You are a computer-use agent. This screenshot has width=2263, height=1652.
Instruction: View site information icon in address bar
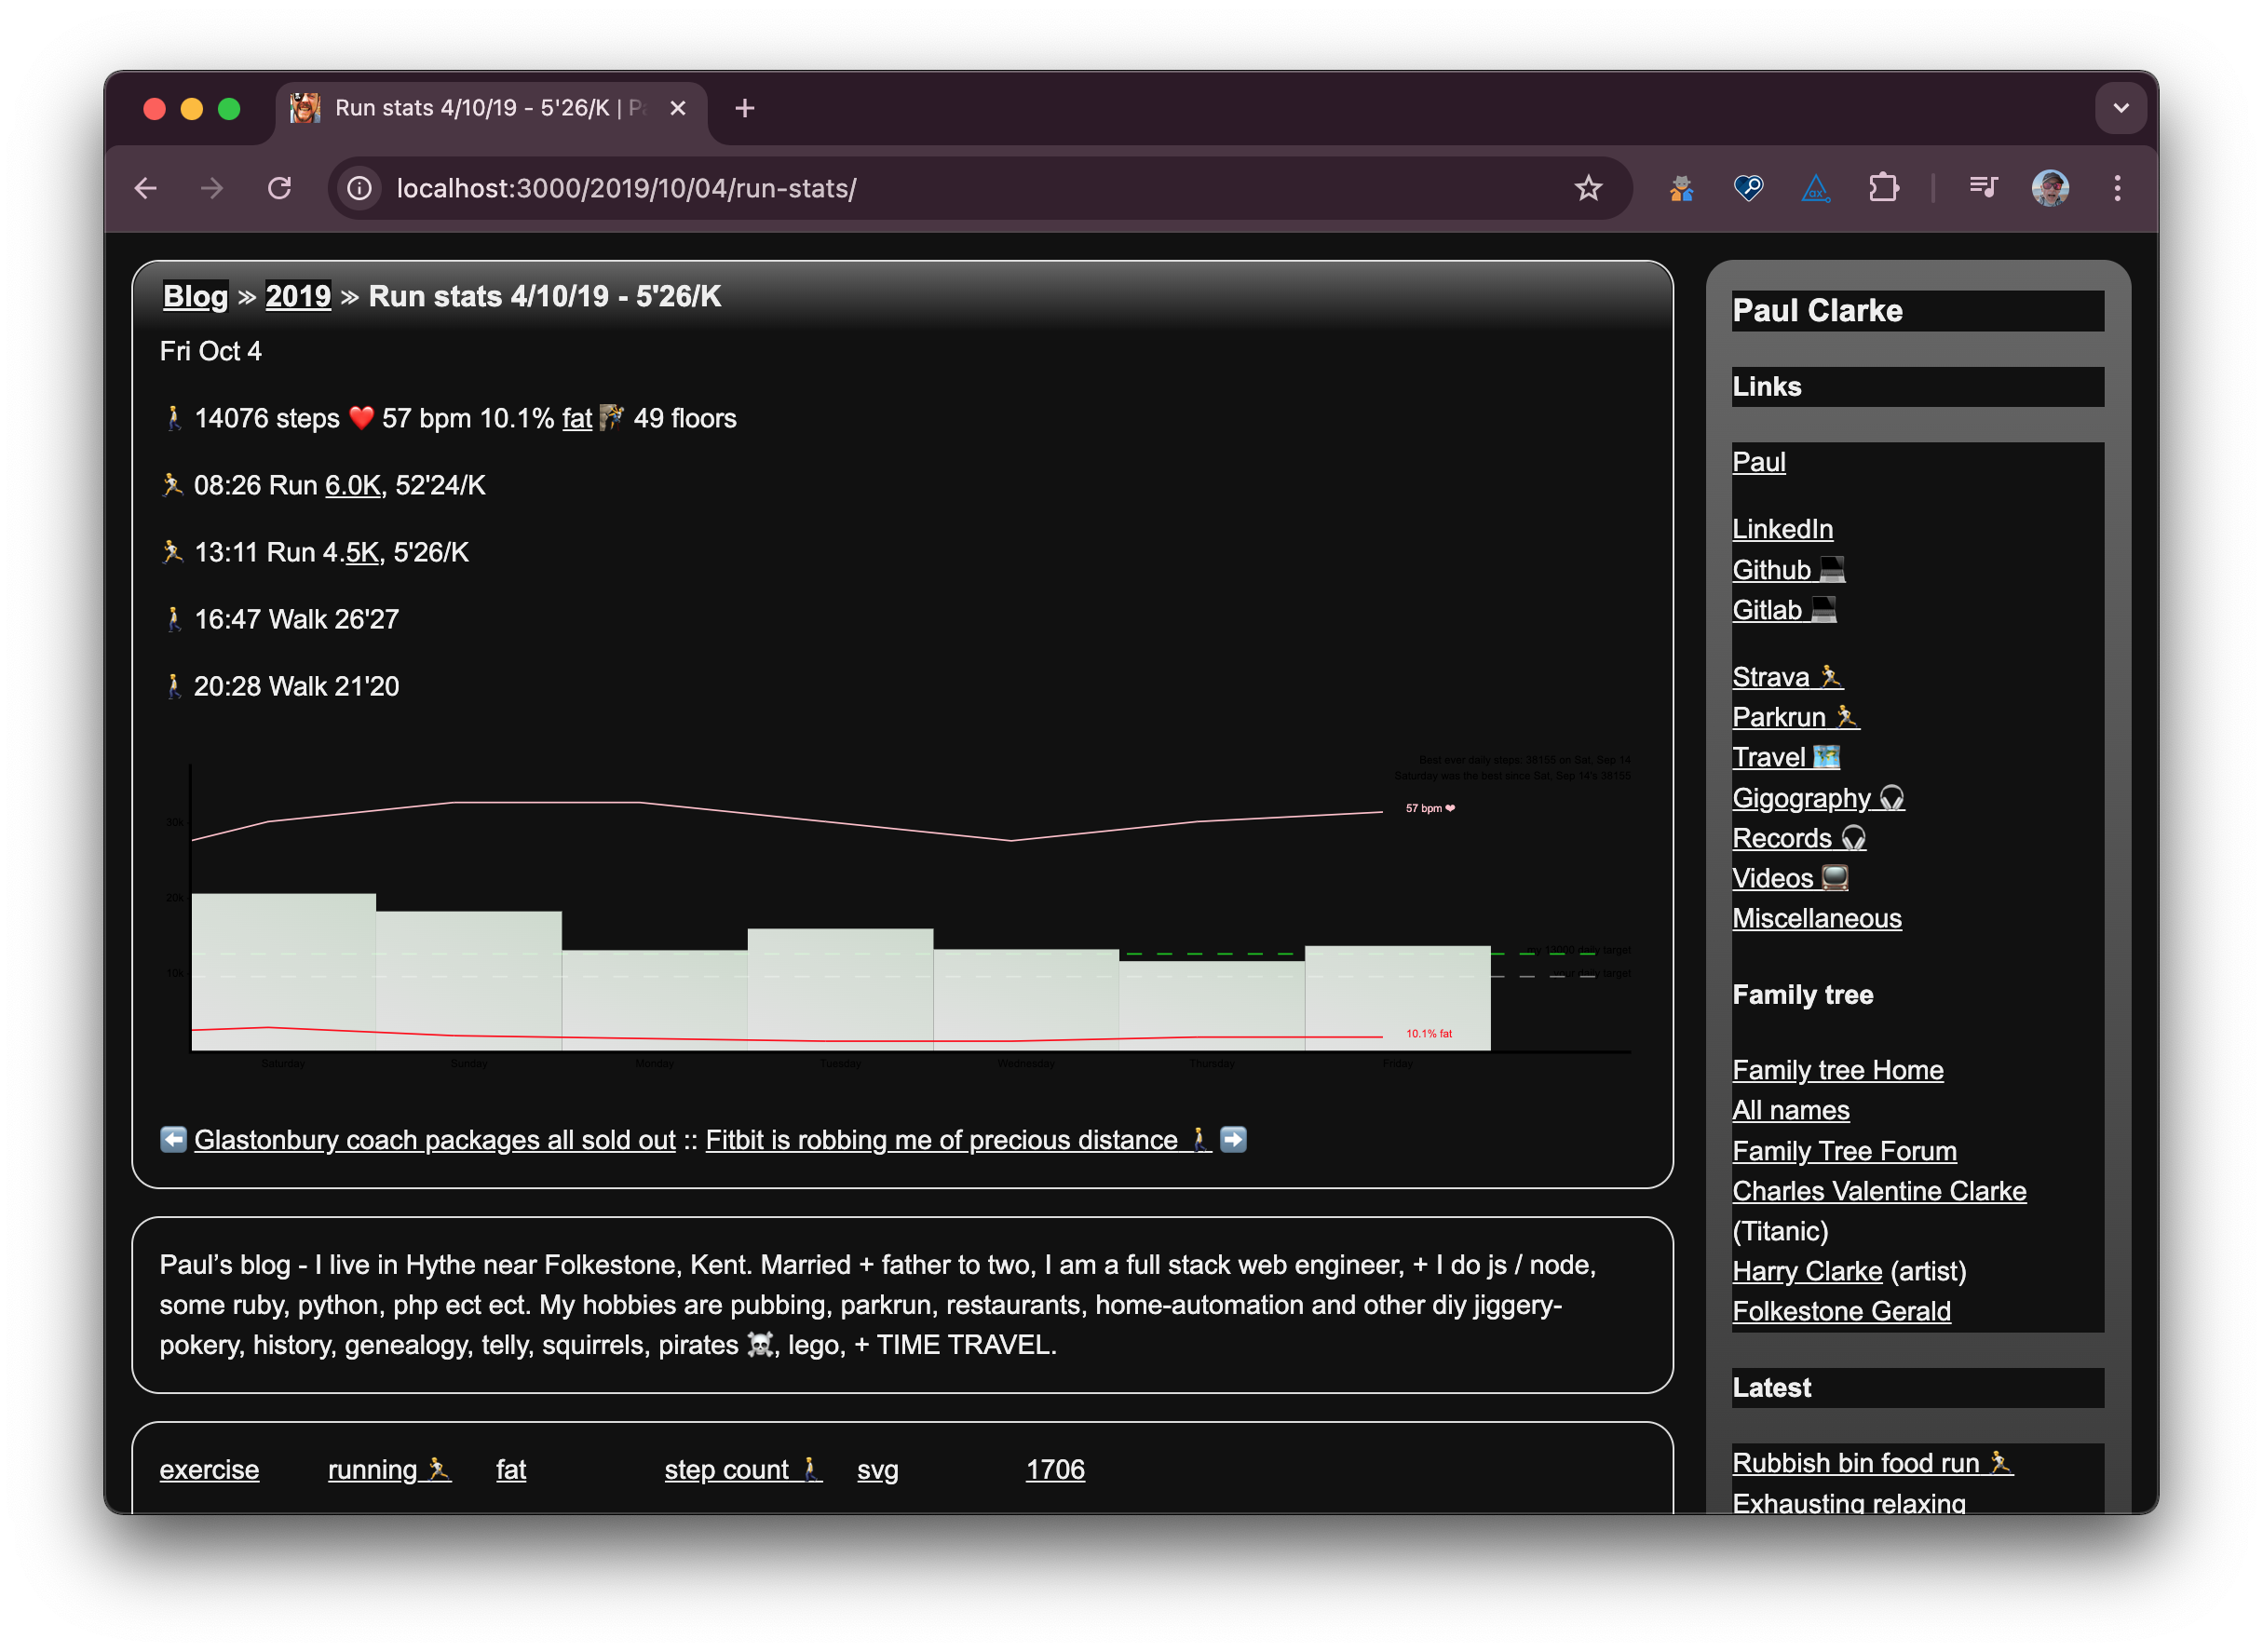(x=360, y=188)
